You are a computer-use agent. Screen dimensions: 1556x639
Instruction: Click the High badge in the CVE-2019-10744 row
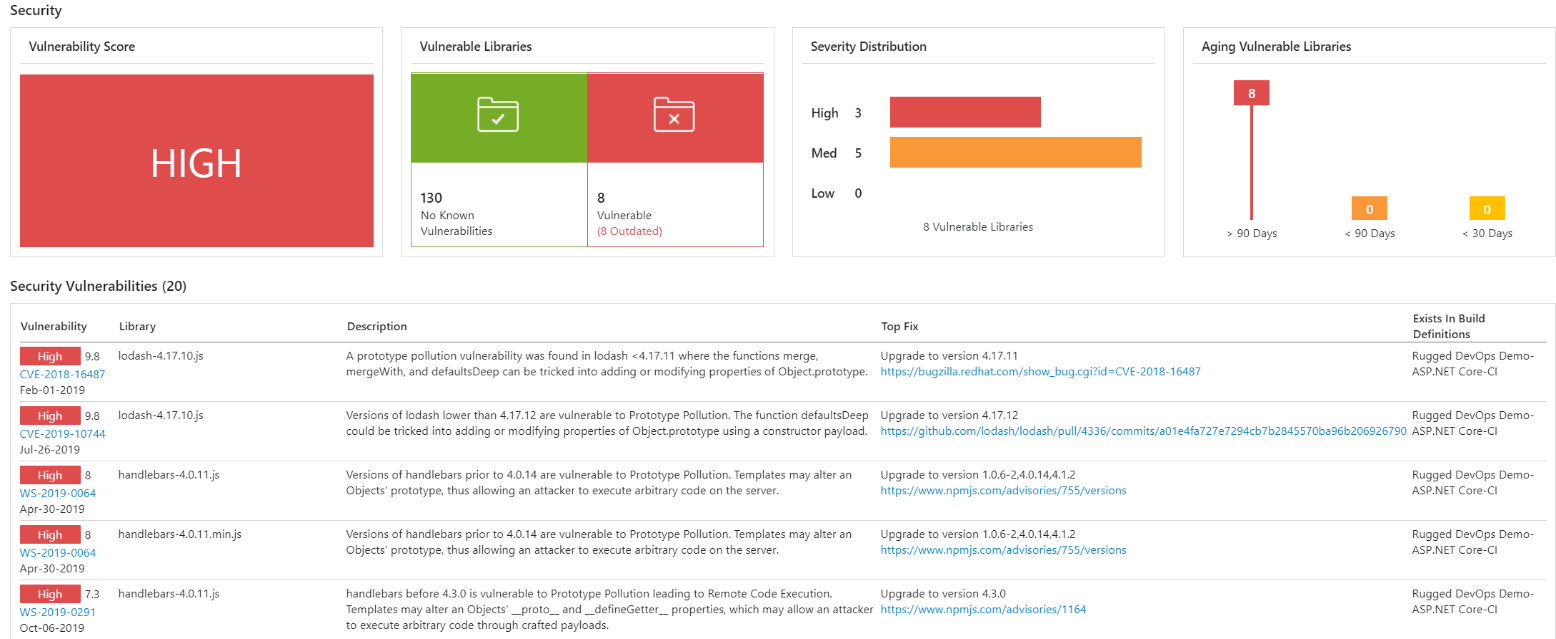(x=50, y=416)
